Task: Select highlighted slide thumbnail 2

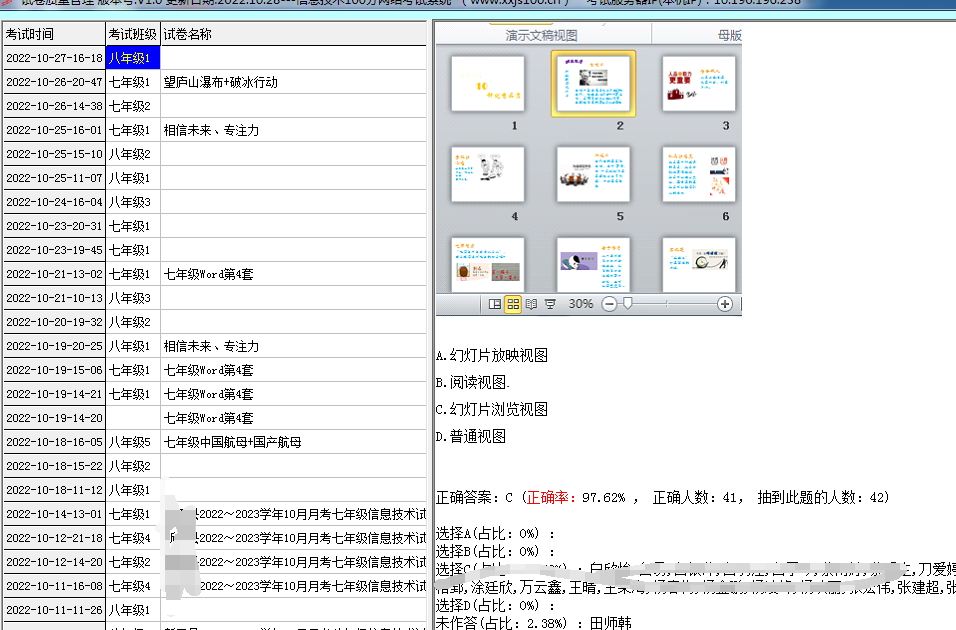Action: click(593, 84)
